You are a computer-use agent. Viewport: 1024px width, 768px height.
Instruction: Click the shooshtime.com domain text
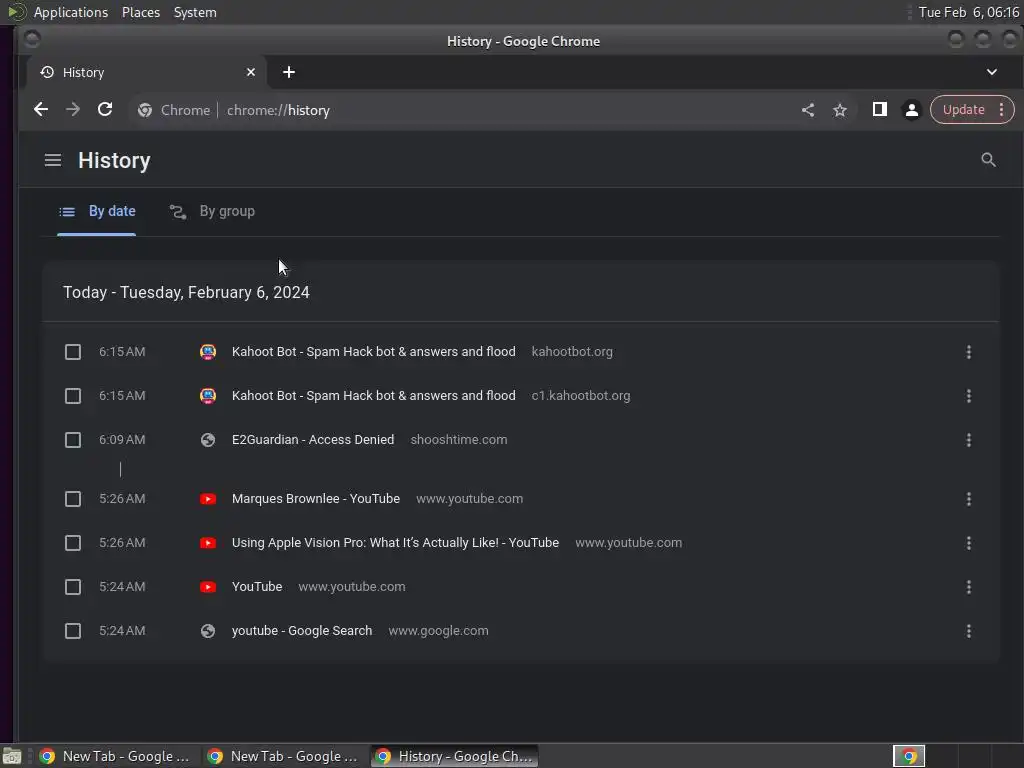point(458,440)
